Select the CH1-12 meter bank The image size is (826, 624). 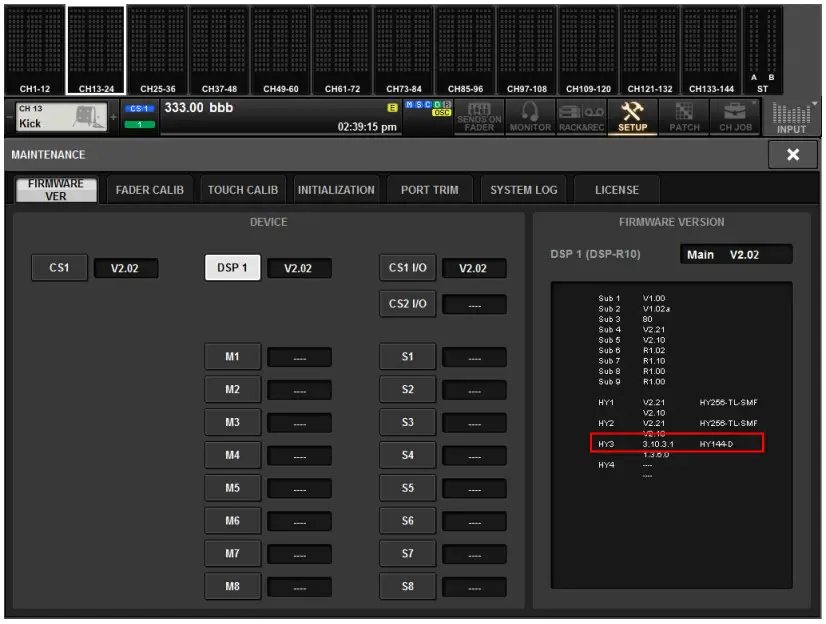35,50
